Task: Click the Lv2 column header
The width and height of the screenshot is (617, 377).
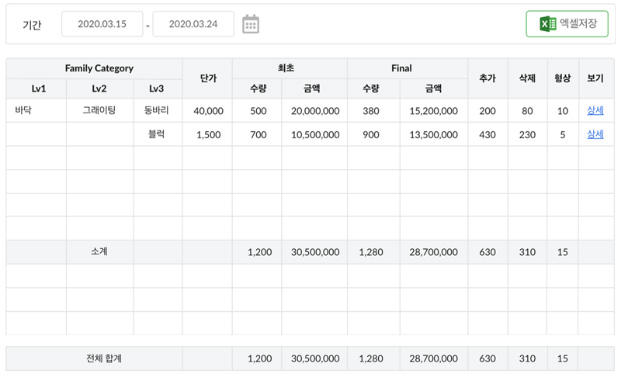Action: (100, 89)
